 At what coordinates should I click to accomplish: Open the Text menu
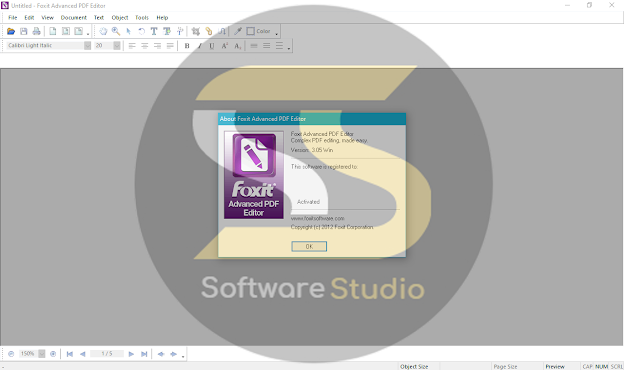point(99,18)
